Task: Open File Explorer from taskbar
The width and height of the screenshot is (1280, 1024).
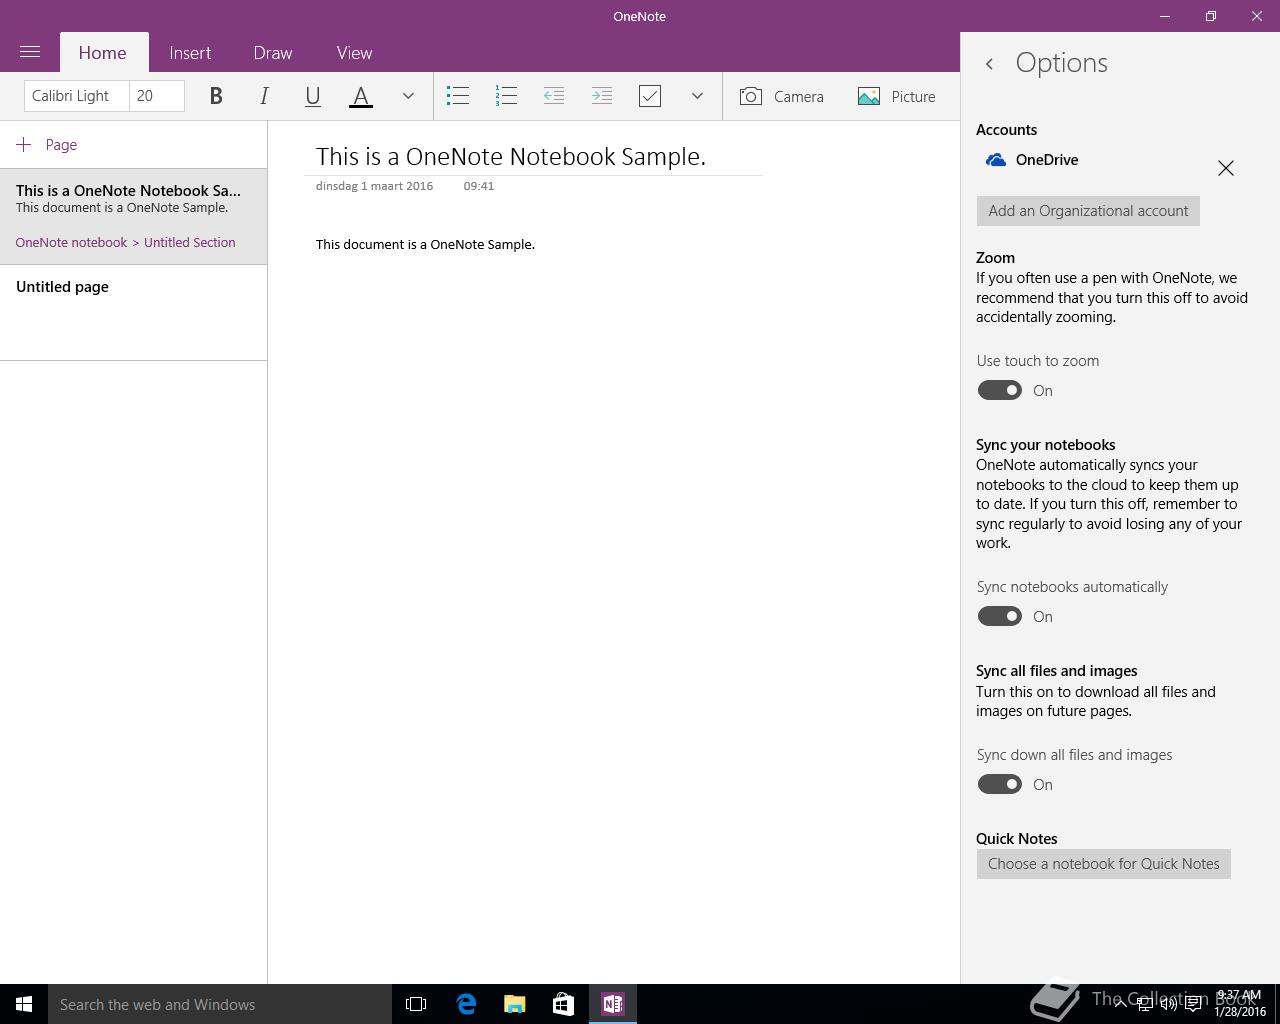Action: point(515,1004)
